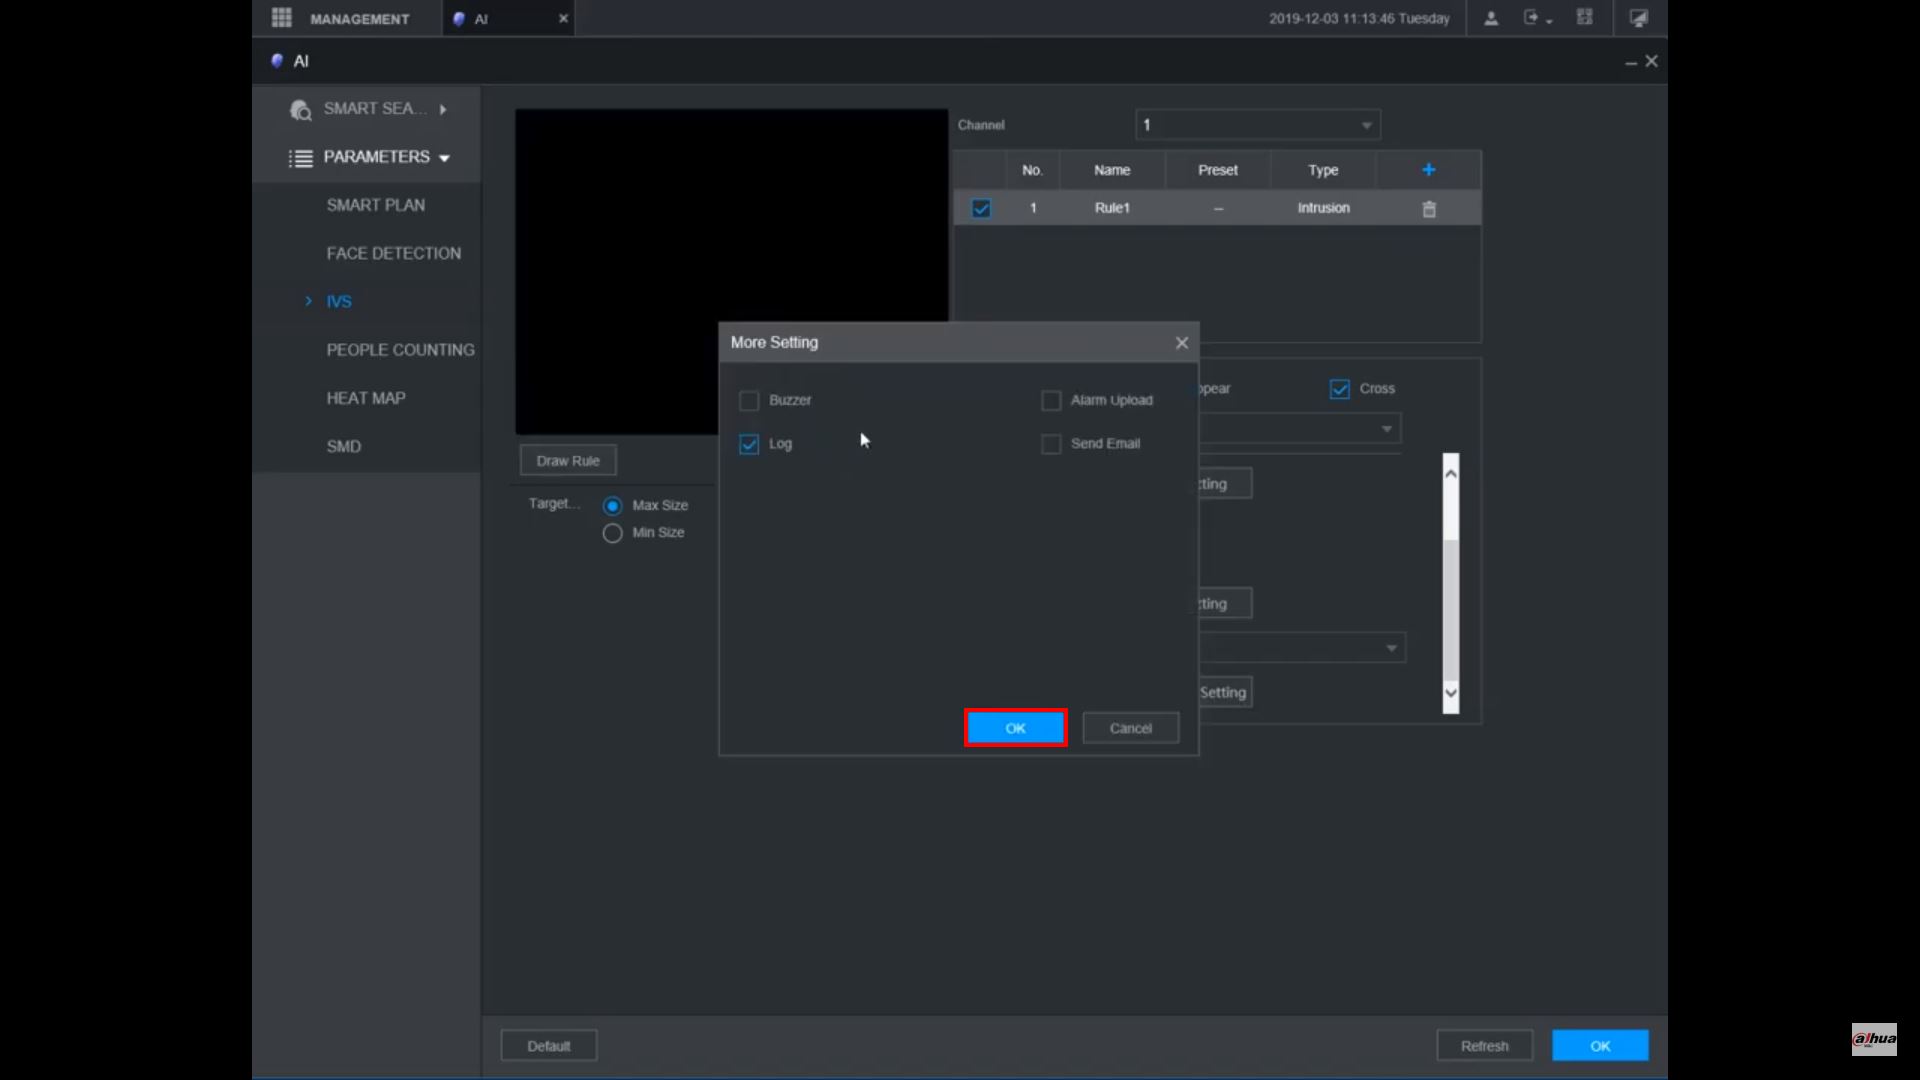Delete Rule1 with the trash icon
The image size is (1920, 1080).
coord(1429,209)
